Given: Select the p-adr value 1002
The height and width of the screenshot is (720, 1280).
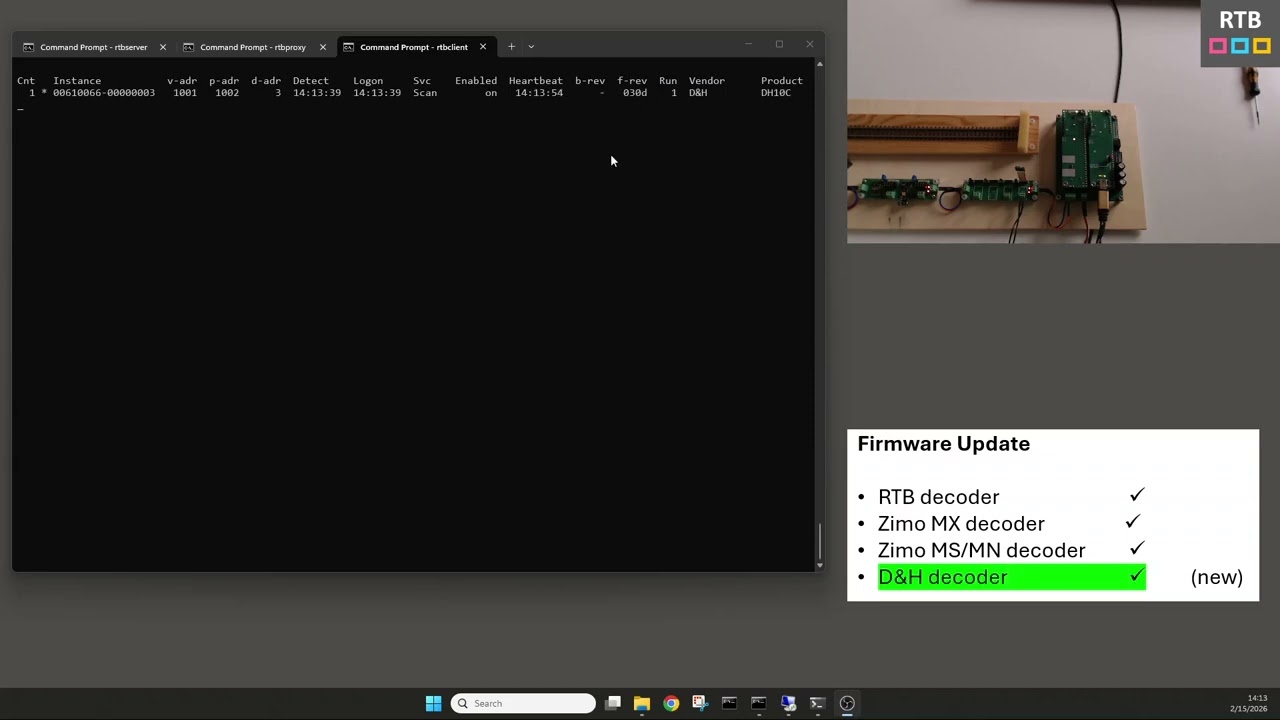Looking at the screenshot, I should (x=227, y=93).
